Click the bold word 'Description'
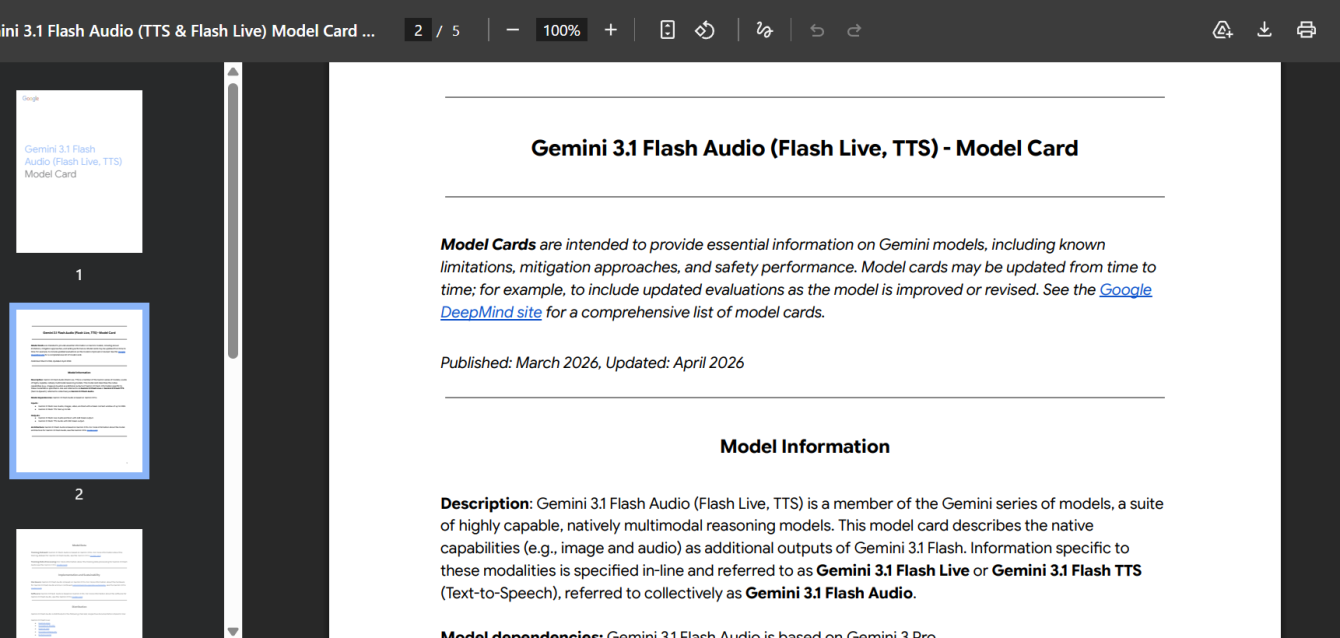 point(484,503)
